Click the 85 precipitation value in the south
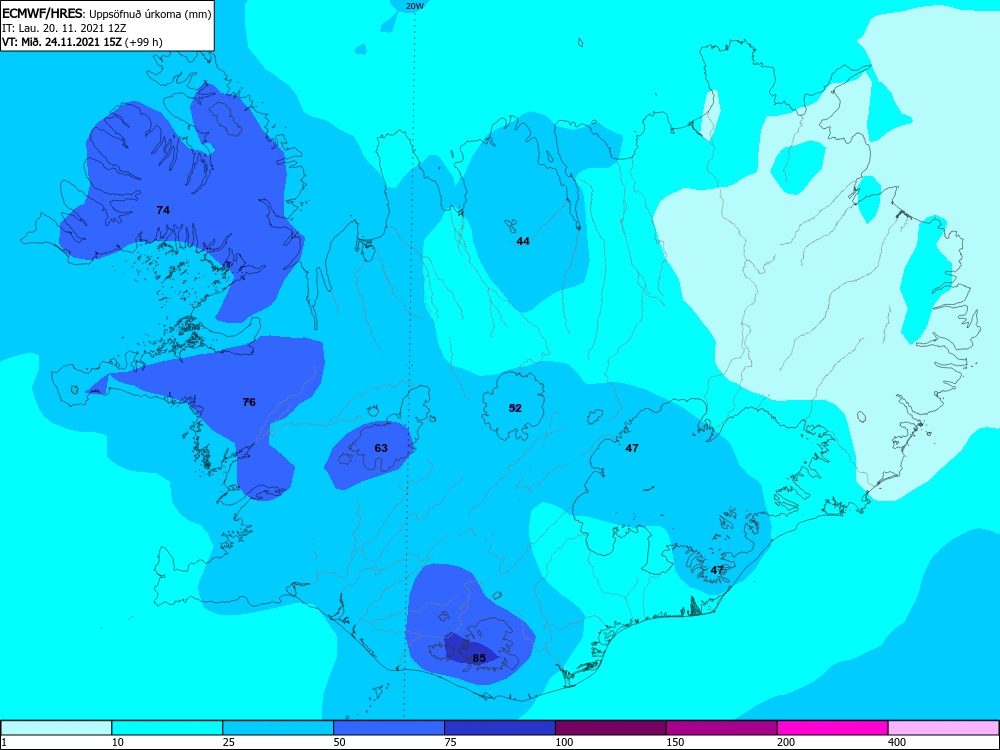This screenshot has height=750, width=1000. click(x=479, y=658)
